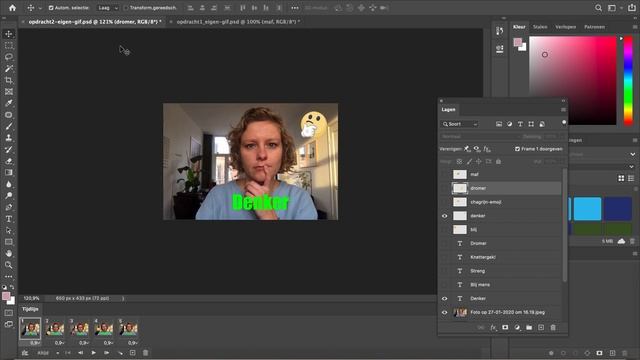Toggle Autom. selectie checkbox
Screen dimensions: 640x360
pyautogui.click(x=51, y=8)
